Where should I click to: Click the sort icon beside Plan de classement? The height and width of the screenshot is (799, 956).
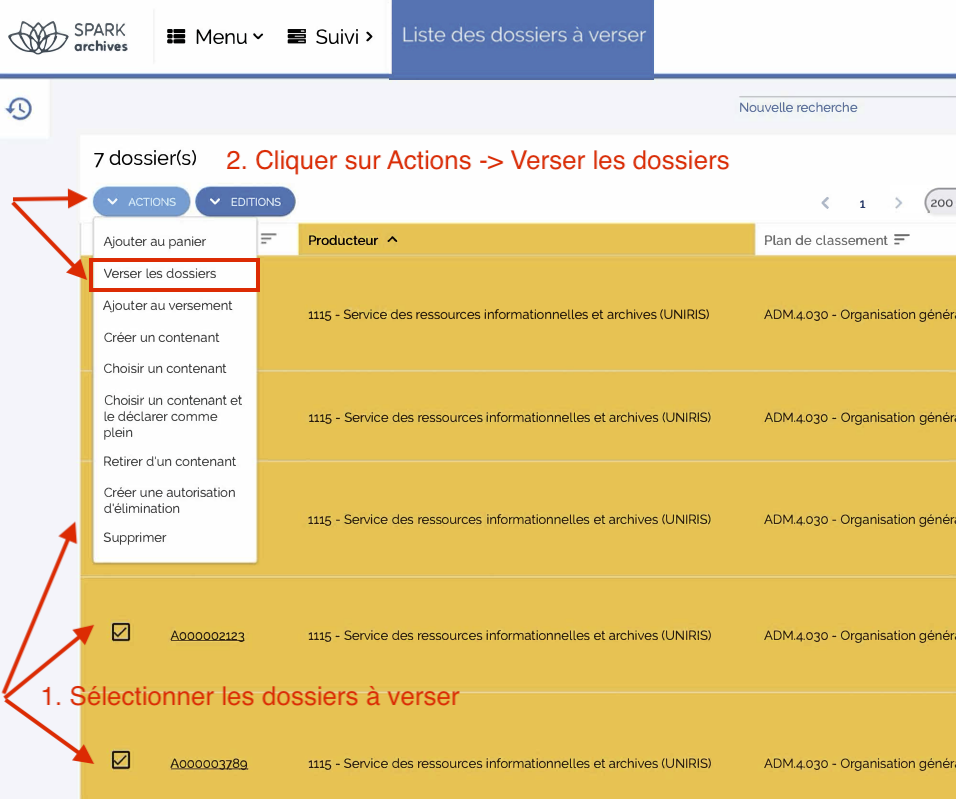tap(902, 240)
